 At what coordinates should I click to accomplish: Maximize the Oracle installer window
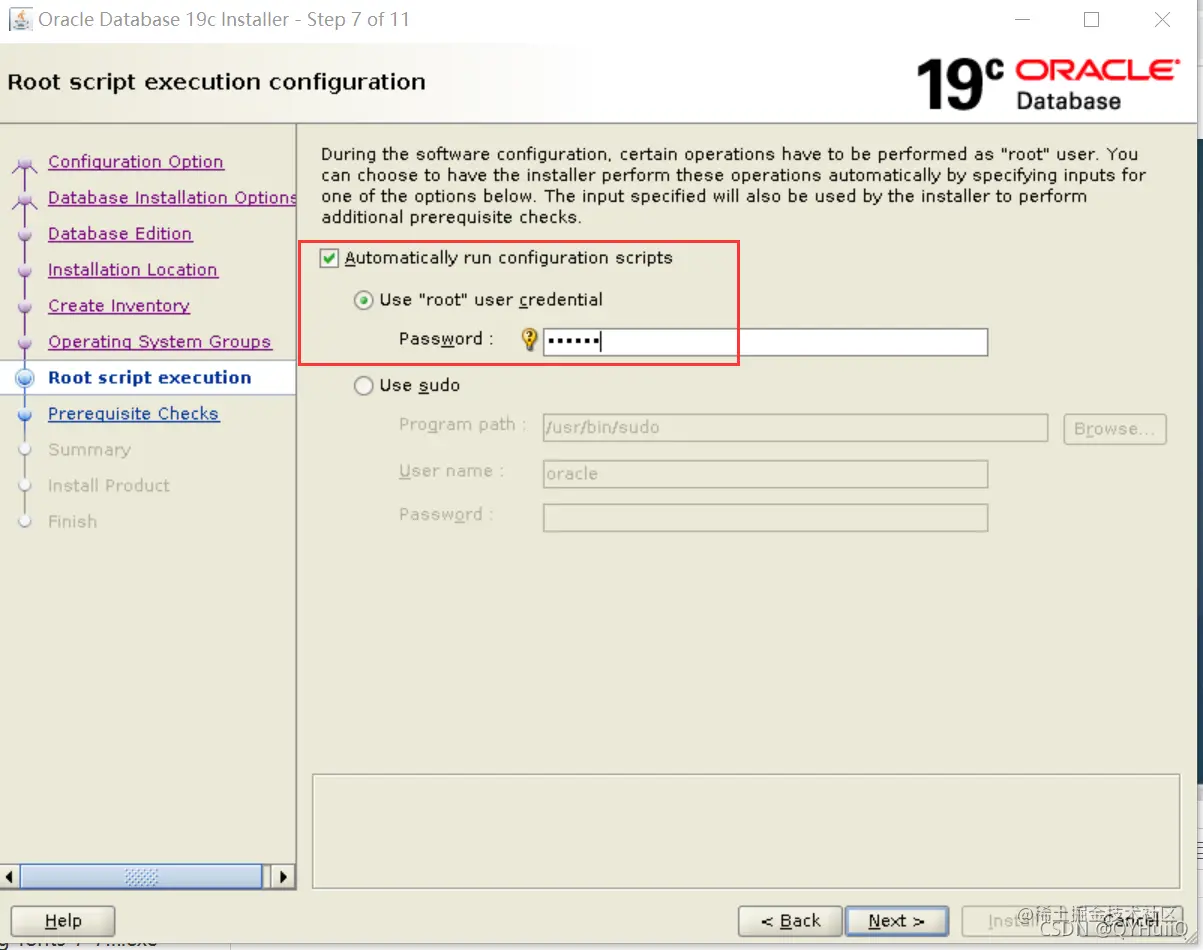[x=1092, y=20]
